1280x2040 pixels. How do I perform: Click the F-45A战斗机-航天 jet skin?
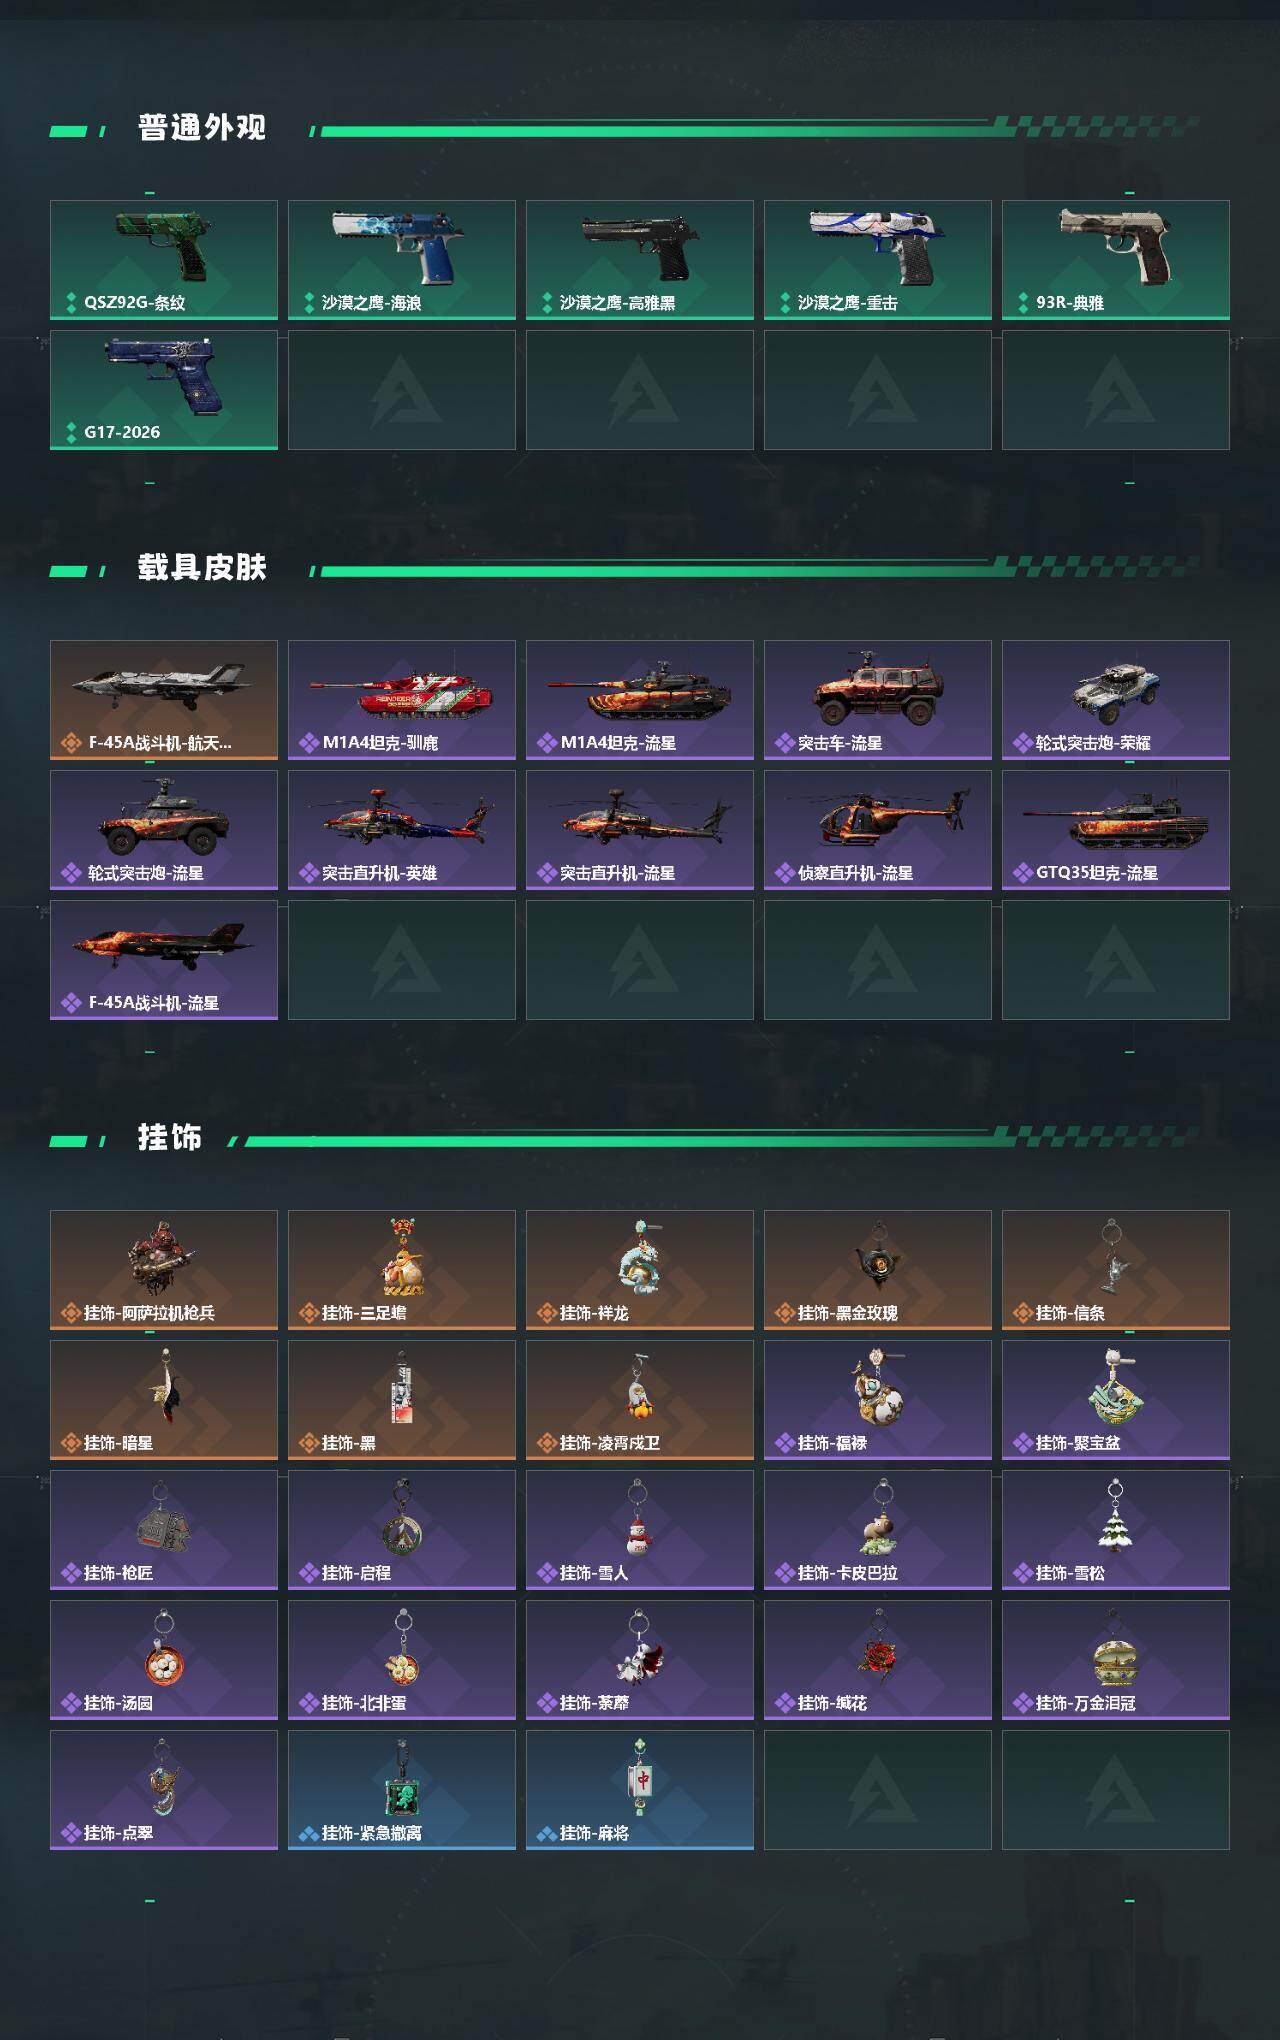pyautogui.click(x=164, y=700)
